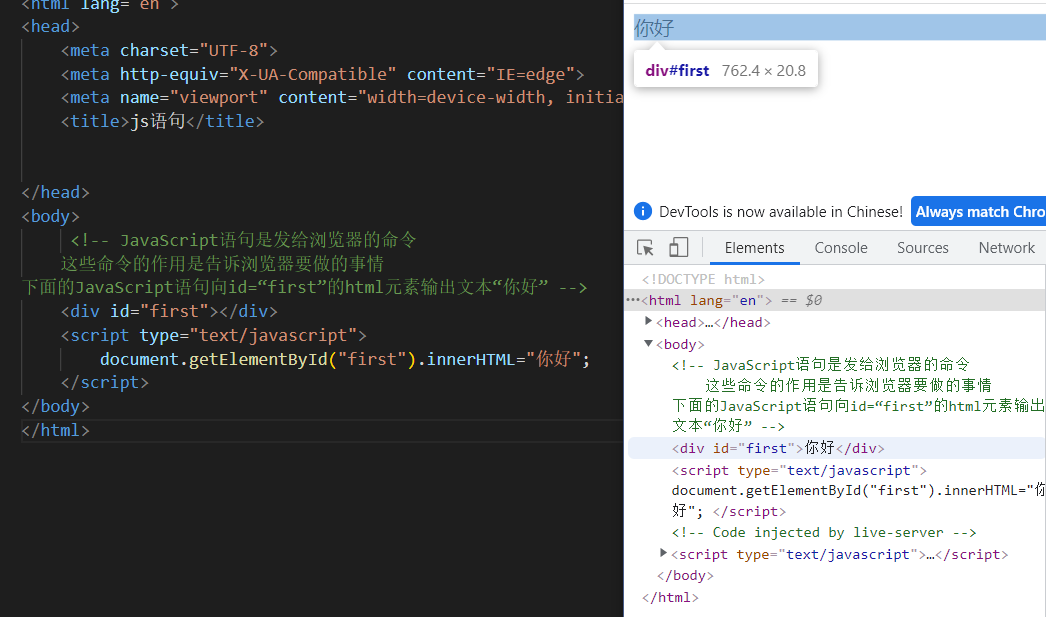Click the X-UA-Compatible meta line in editor
1046x617 pixels.
click(322, 74)
